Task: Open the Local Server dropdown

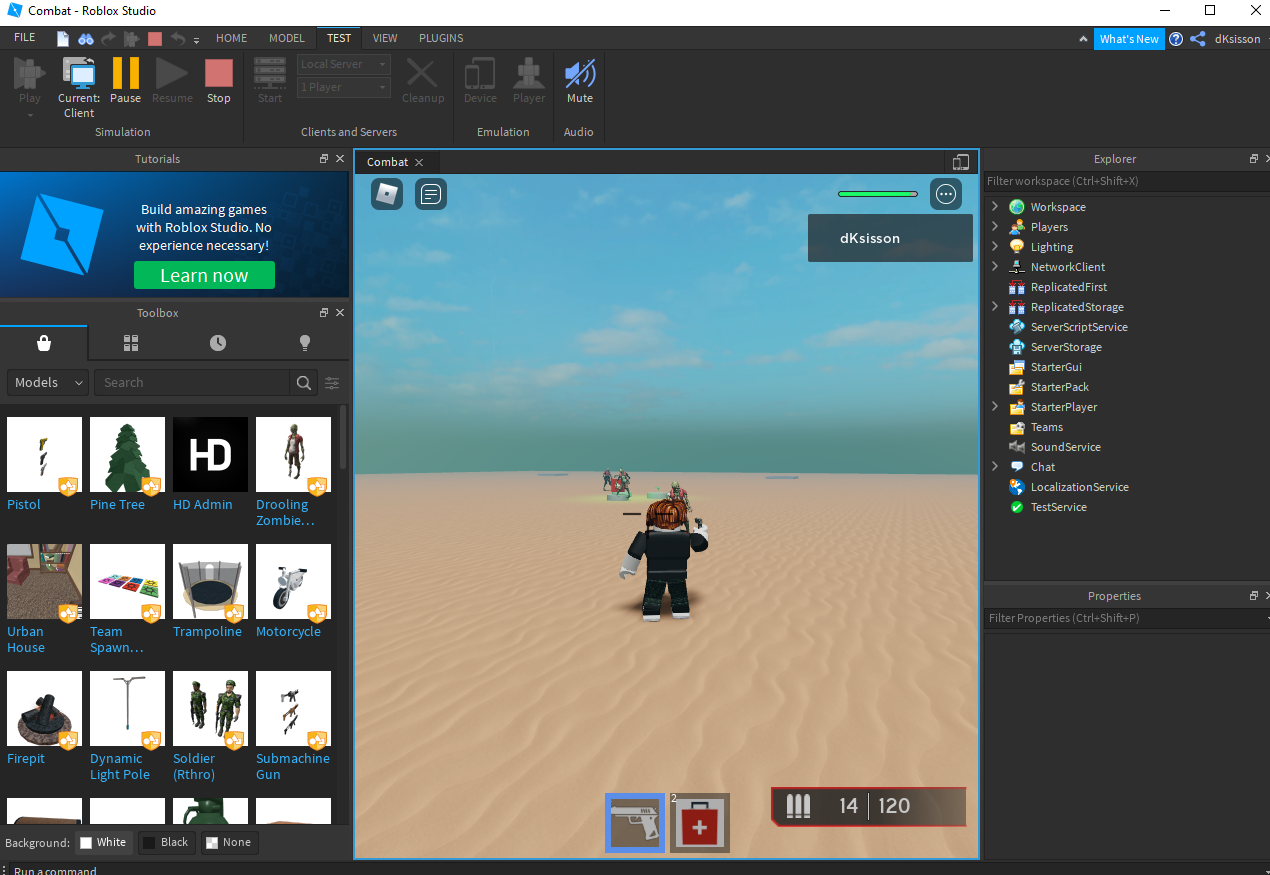Action: 344,64
